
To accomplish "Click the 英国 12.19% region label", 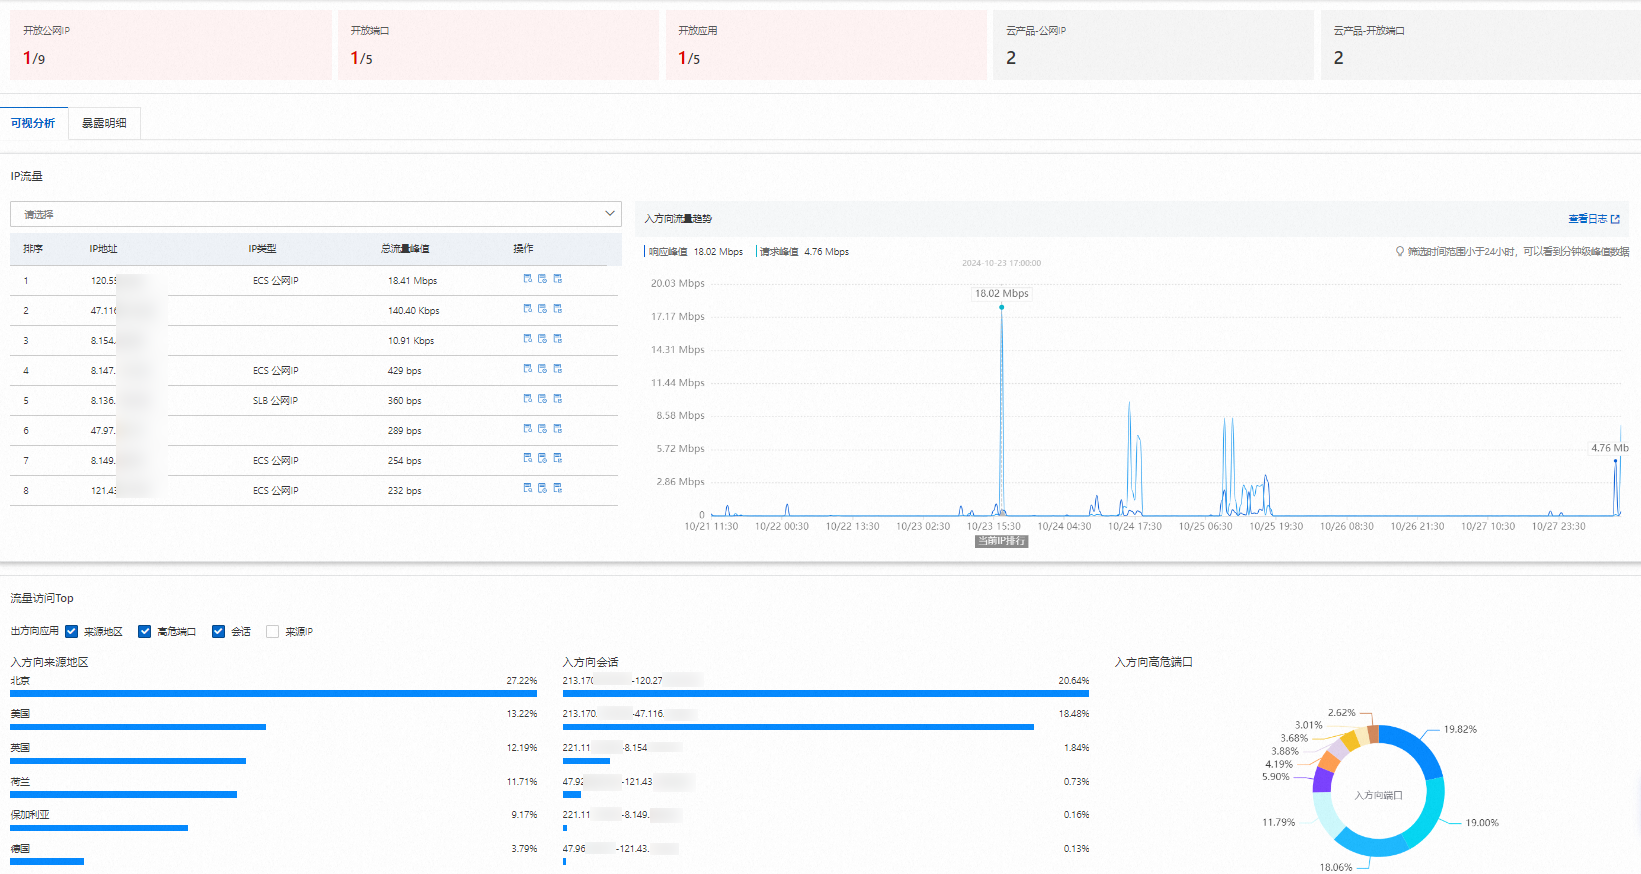I will click(x=20, y=748).
